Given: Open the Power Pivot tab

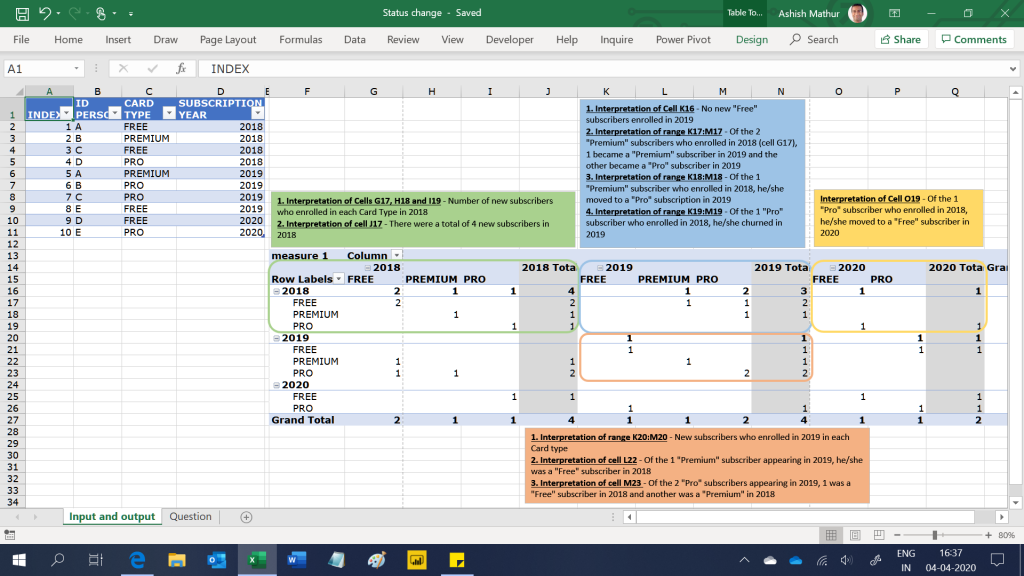Looking at the screenshot, I should 683,39.
